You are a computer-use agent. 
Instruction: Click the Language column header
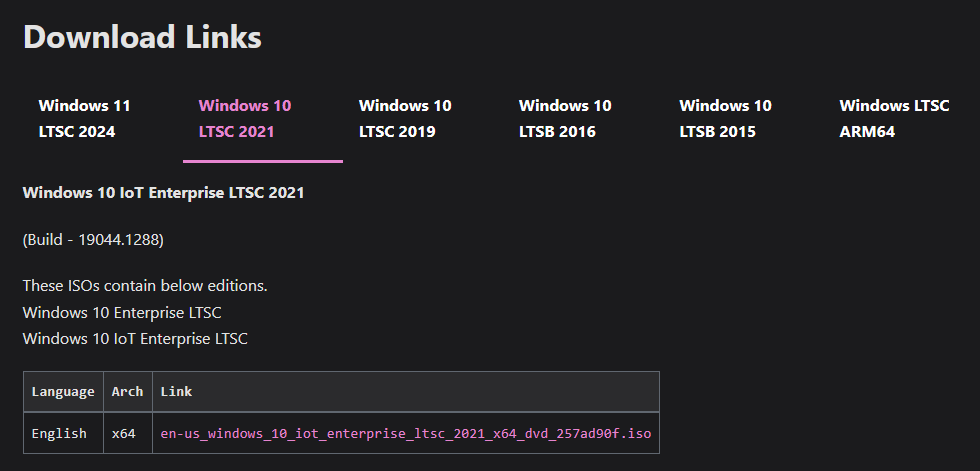63,392
